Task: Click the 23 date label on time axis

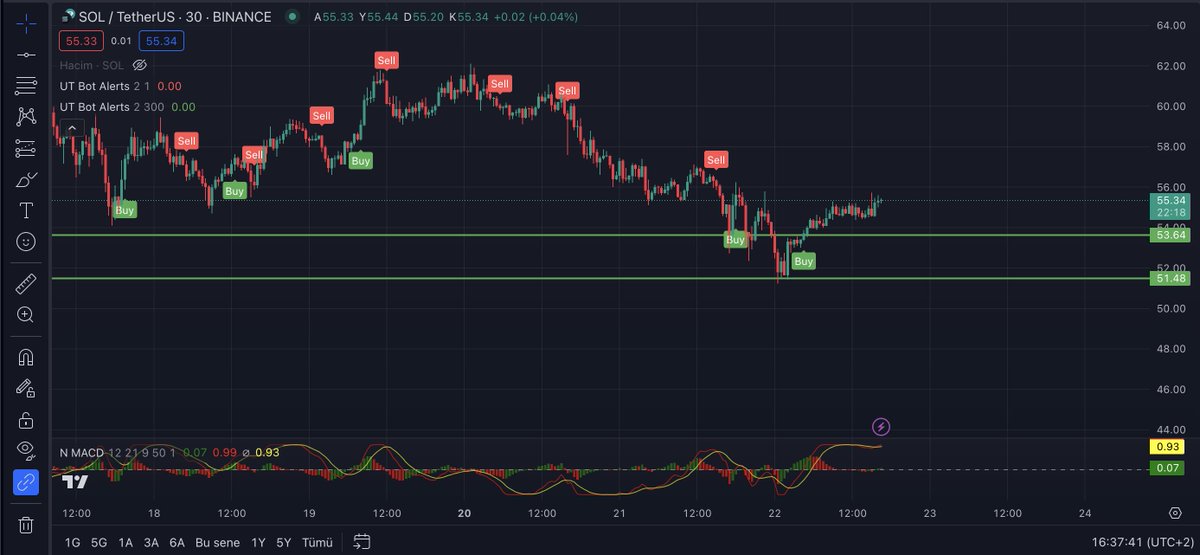Action: [929, 513]
